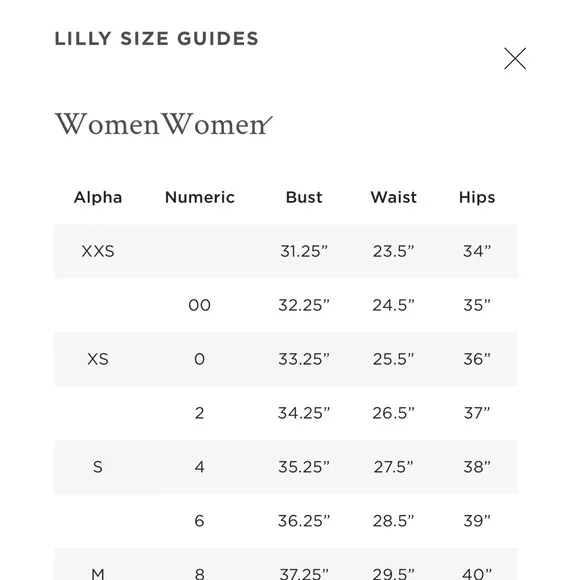Select the numeric size 6 cell
Viewport: 580px width, 580px height.
pyautogui.click(x=199, y=521)
